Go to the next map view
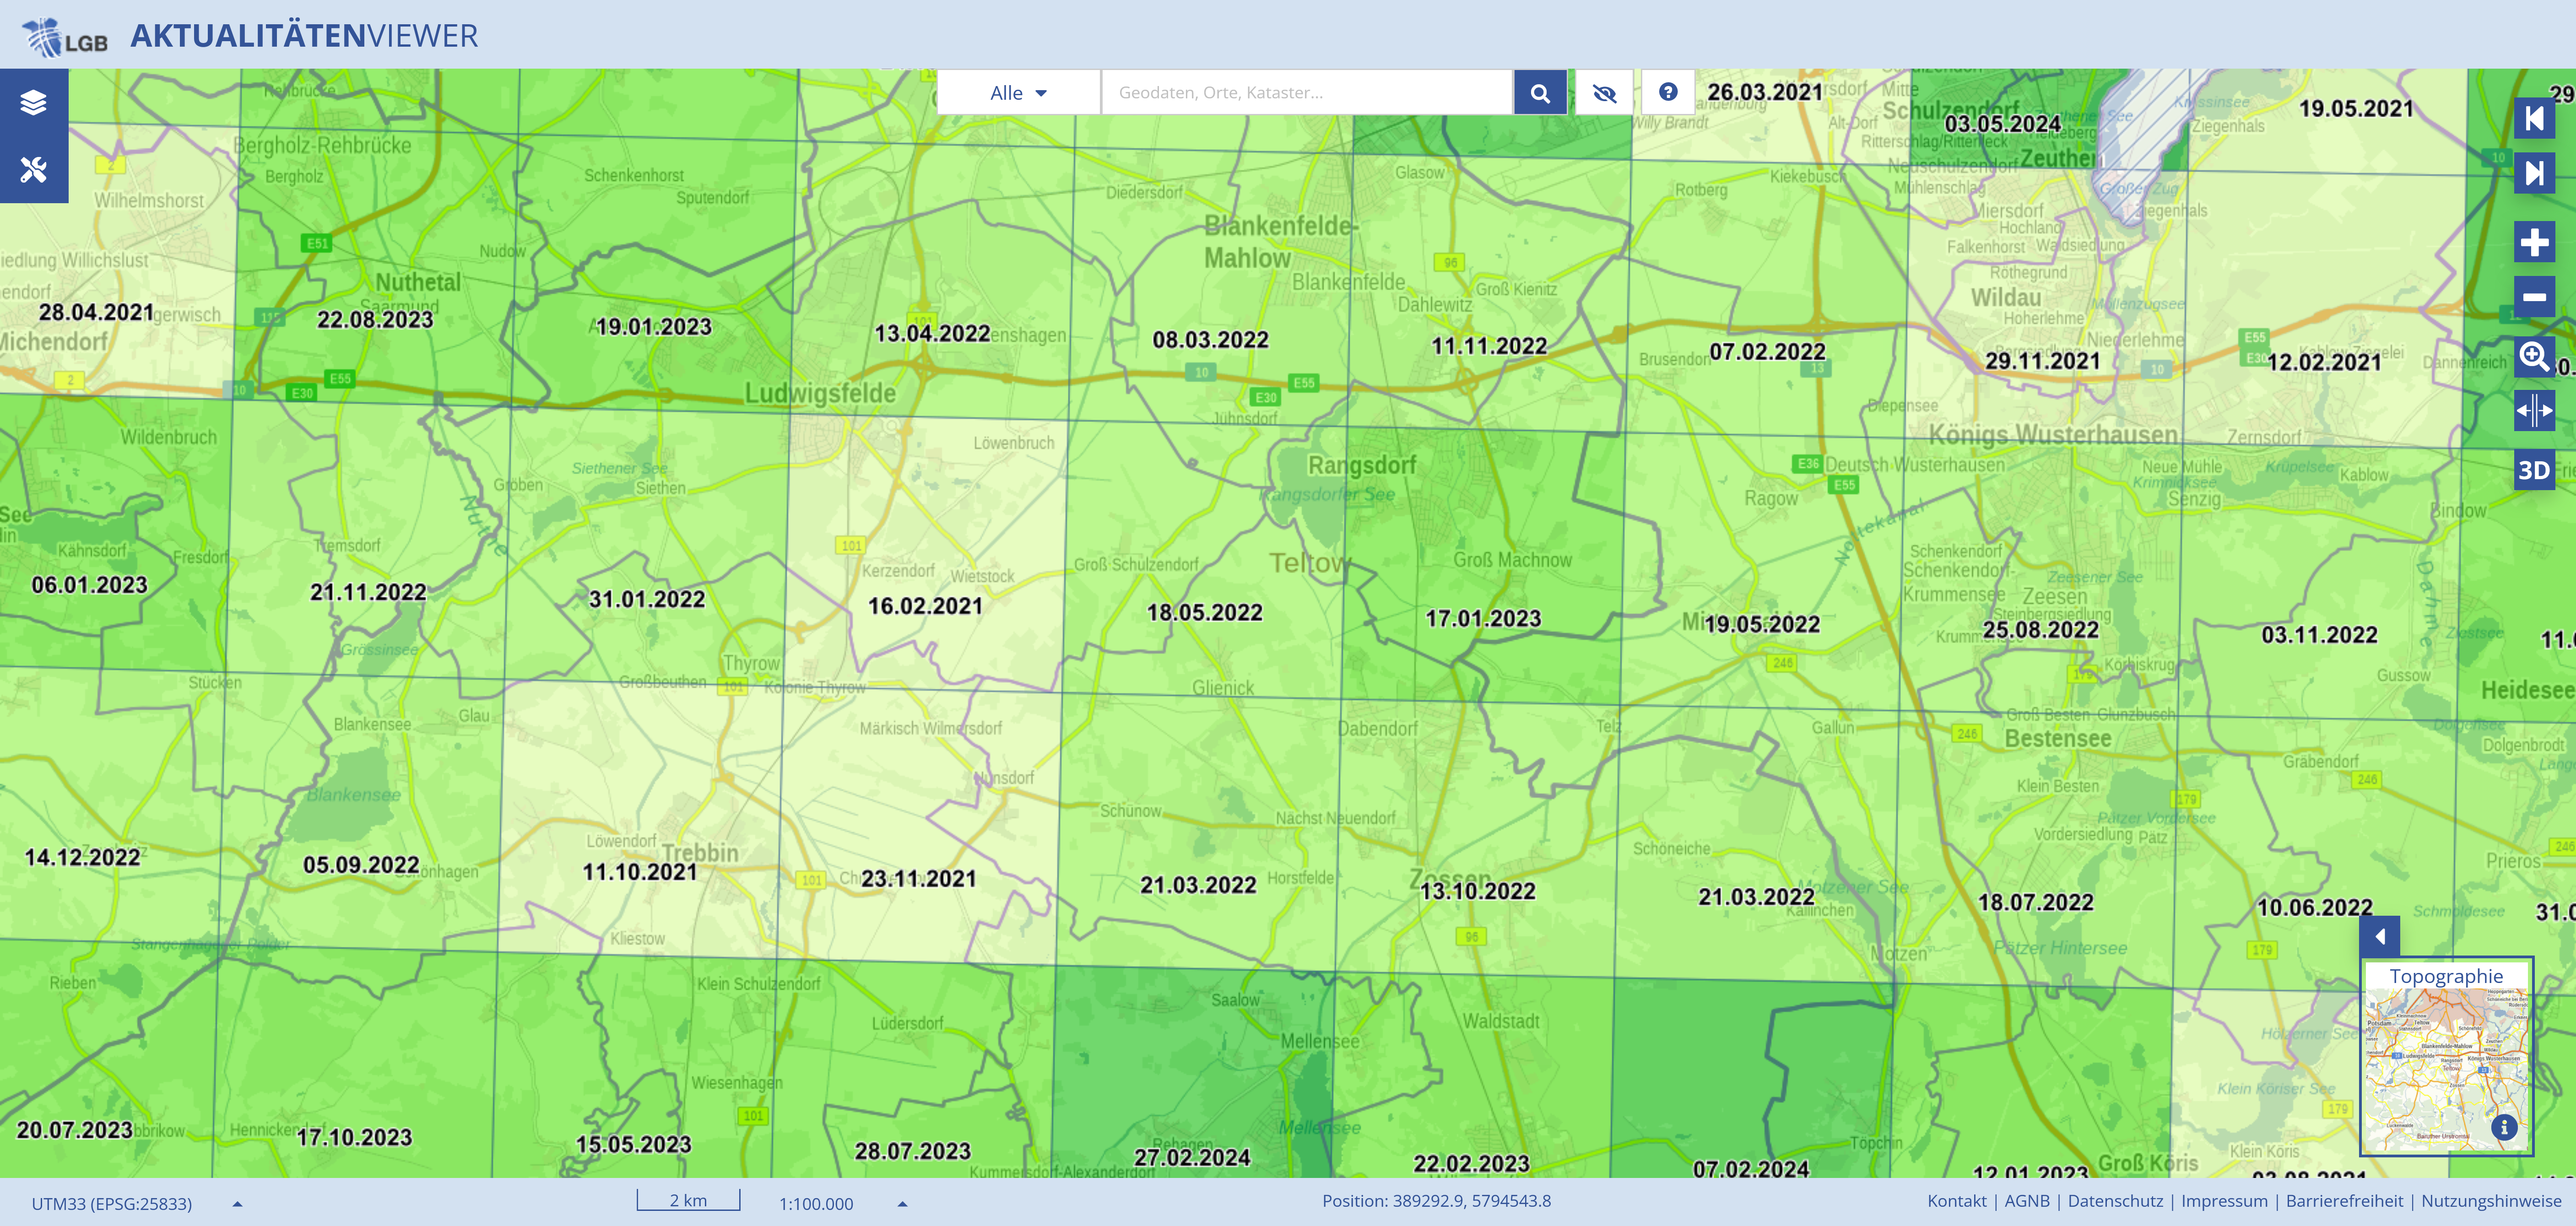2576x1226 pixels. pos(2534,174)
